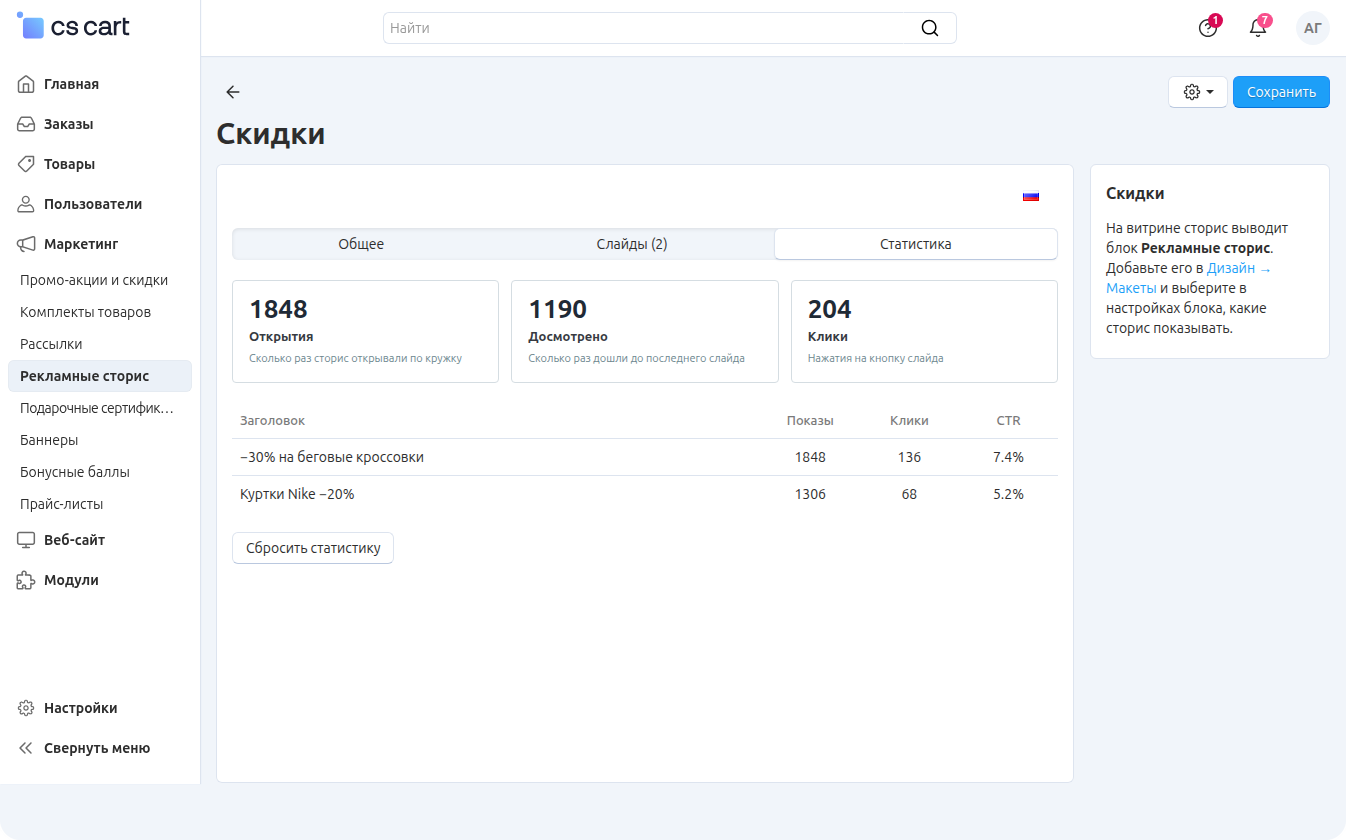Click the 7.4% CTR value
The width and height of the screenshot is (1346, 840).
pyautogui.click(x=1008, y=457)
